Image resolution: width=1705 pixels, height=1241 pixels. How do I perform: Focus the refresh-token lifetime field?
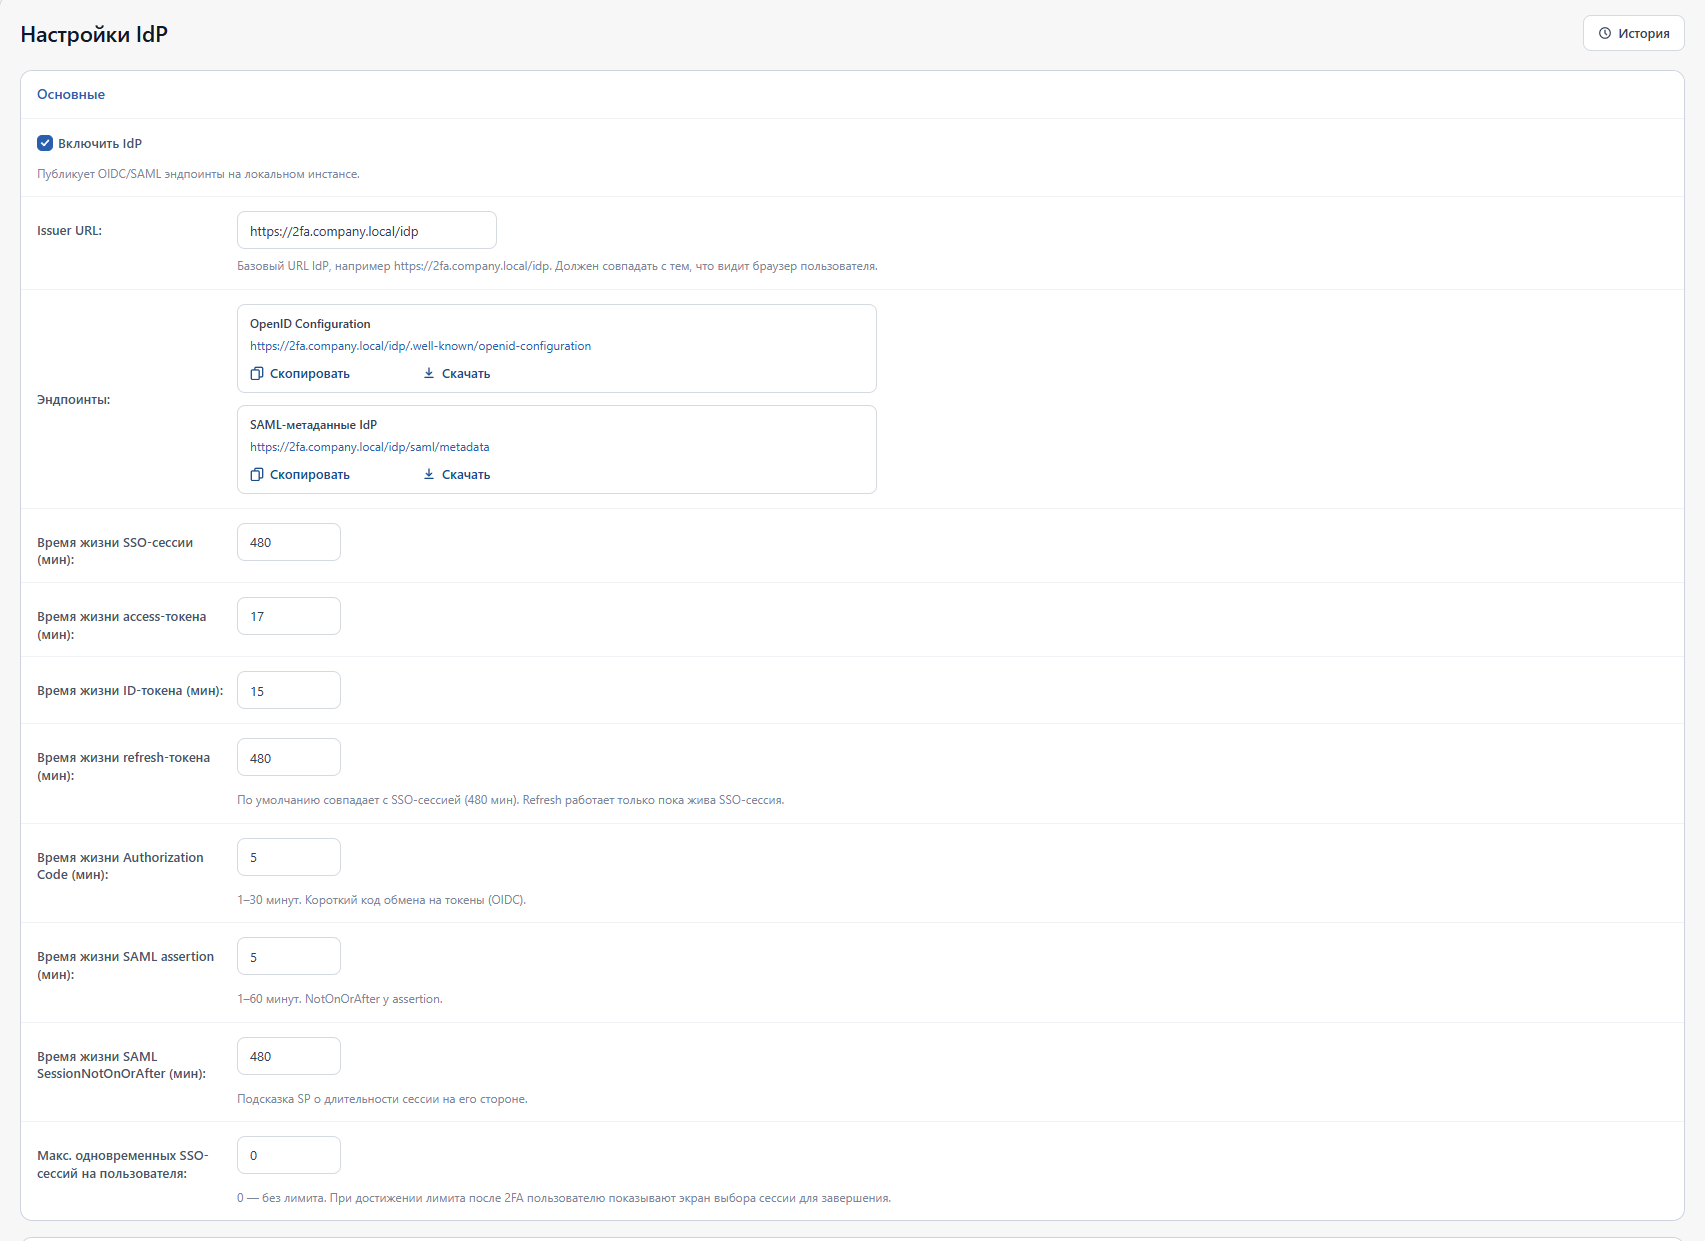pyautogui.click(x=288, y=757)
